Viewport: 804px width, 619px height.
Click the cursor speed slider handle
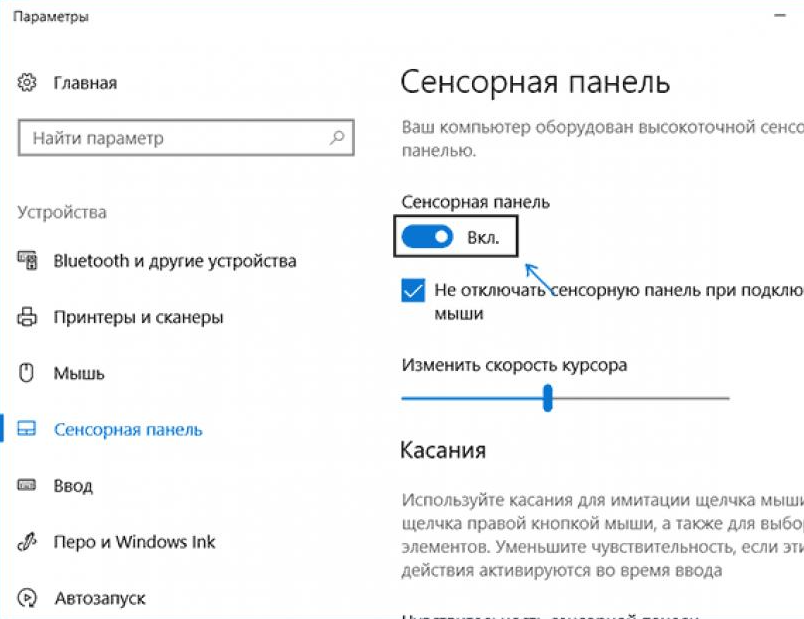coord(548,398)
